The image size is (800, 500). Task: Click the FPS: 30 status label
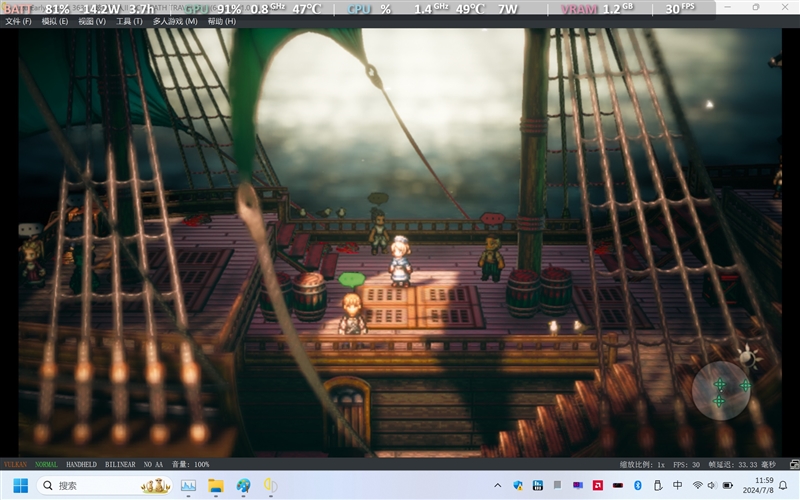tap(686, 464)
